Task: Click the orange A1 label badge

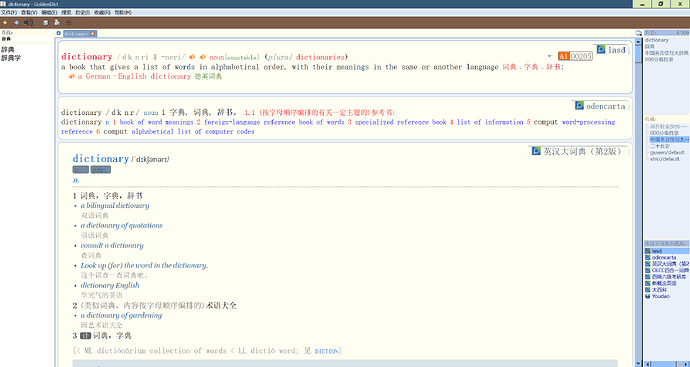Action: tap(564, 56)
